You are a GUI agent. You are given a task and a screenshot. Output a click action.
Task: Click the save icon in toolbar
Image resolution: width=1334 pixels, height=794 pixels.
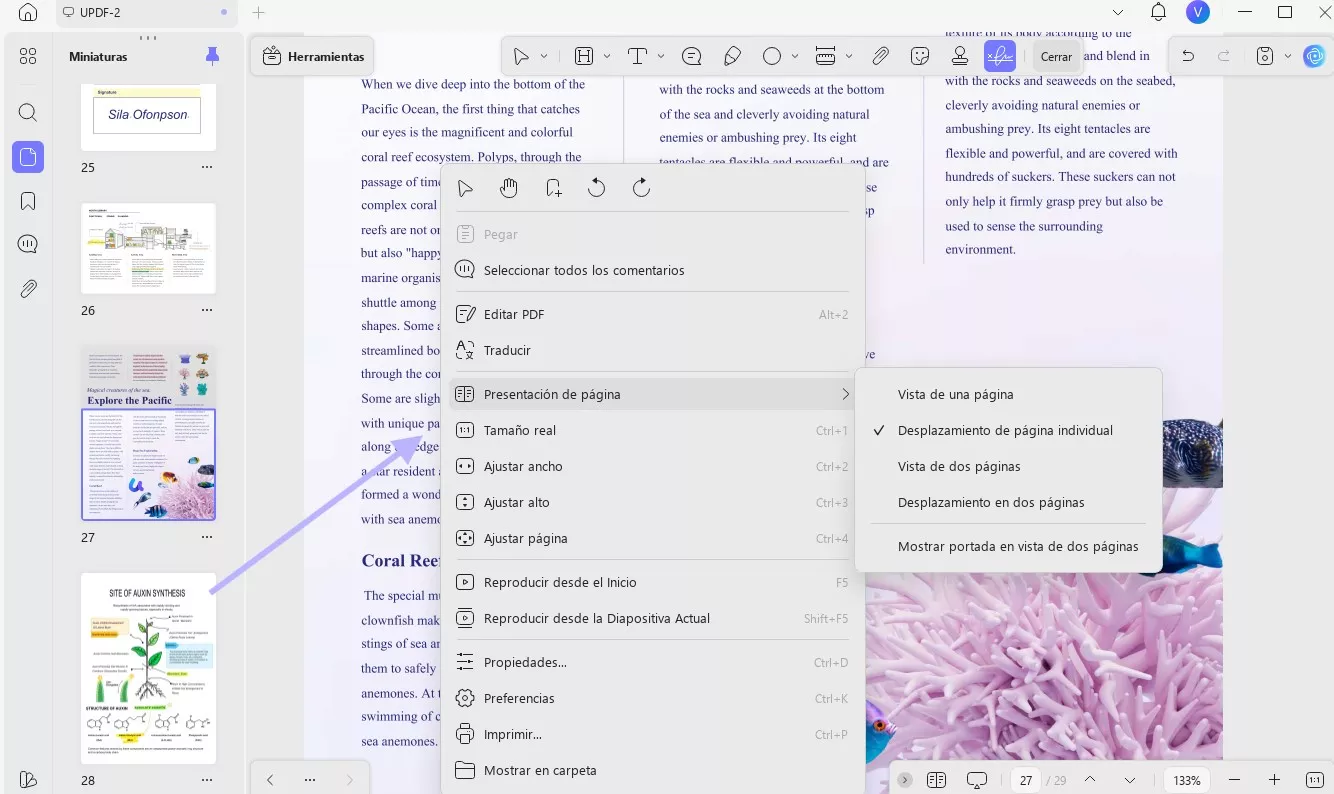tap(1265, 56)
